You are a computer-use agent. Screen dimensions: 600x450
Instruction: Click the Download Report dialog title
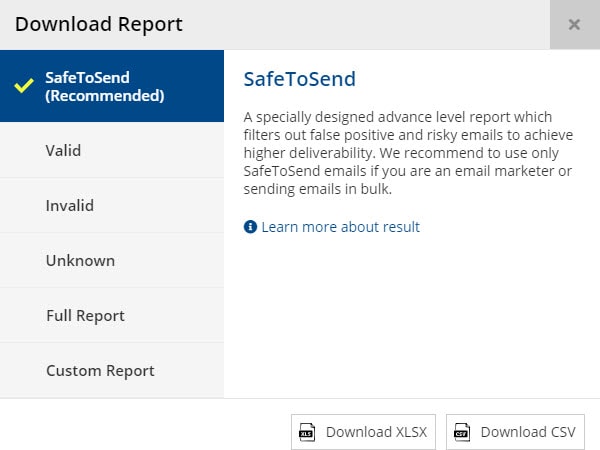(99, 24)
